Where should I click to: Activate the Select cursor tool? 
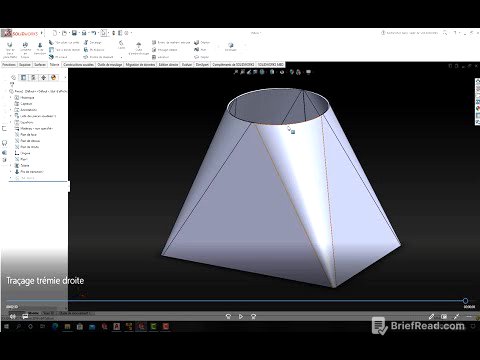(x=104, y=33)
